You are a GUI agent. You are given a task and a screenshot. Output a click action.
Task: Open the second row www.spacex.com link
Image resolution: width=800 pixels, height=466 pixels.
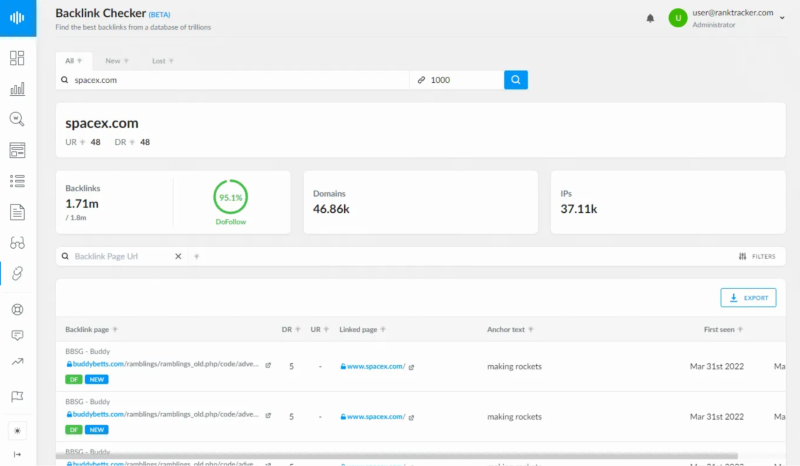tap(373, 416)
